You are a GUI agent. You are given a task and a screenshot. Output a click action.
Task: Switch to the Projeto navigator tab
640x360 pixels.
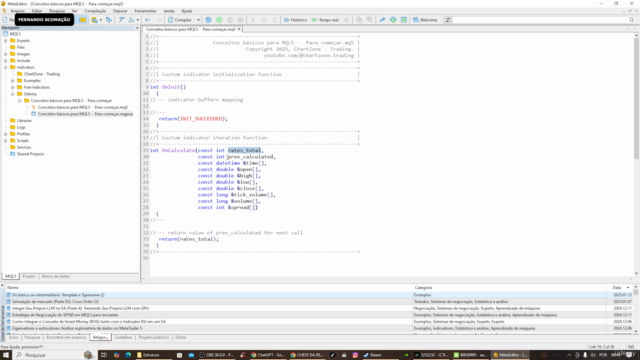tap(29, 276)
